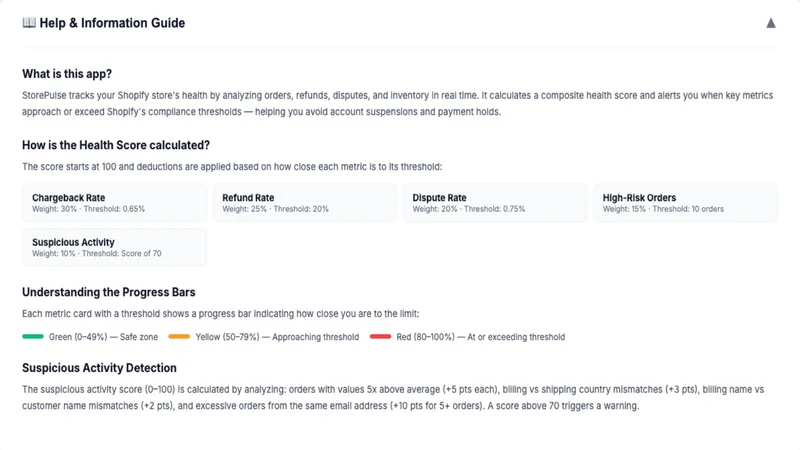Select the Refund Rate metric card
This screenshot has height=450, width=800.
(x=305, y=203)
